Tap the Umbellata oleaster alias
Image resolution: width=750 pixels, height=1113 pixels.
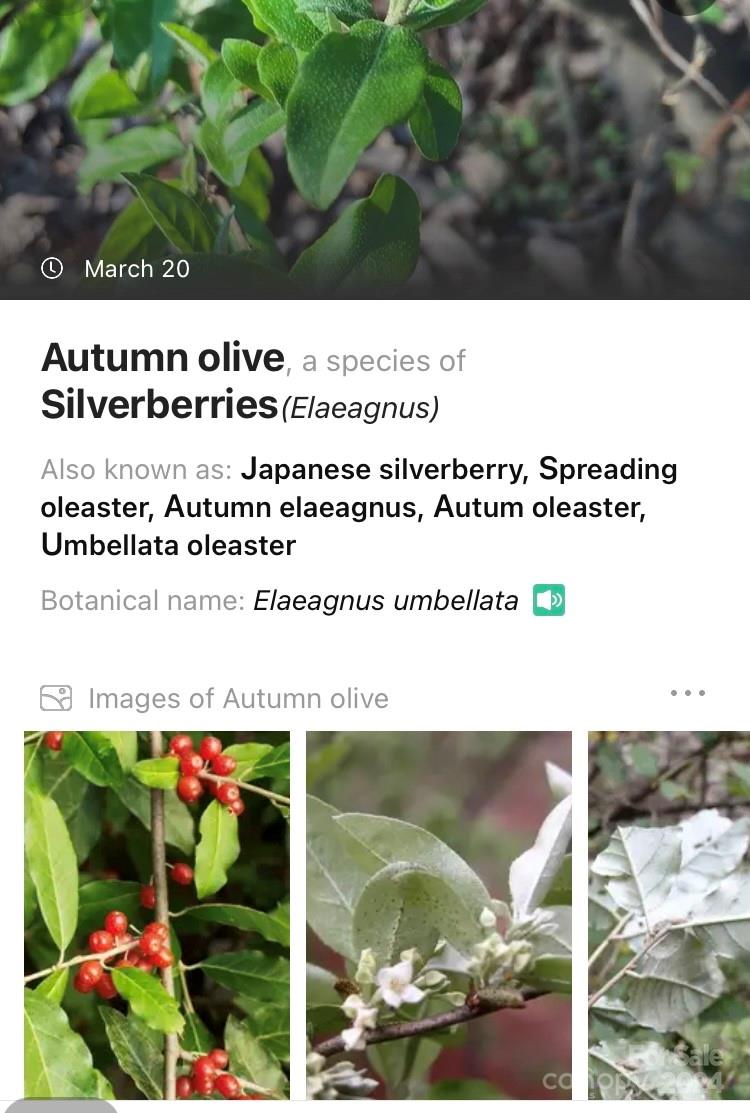168,545
